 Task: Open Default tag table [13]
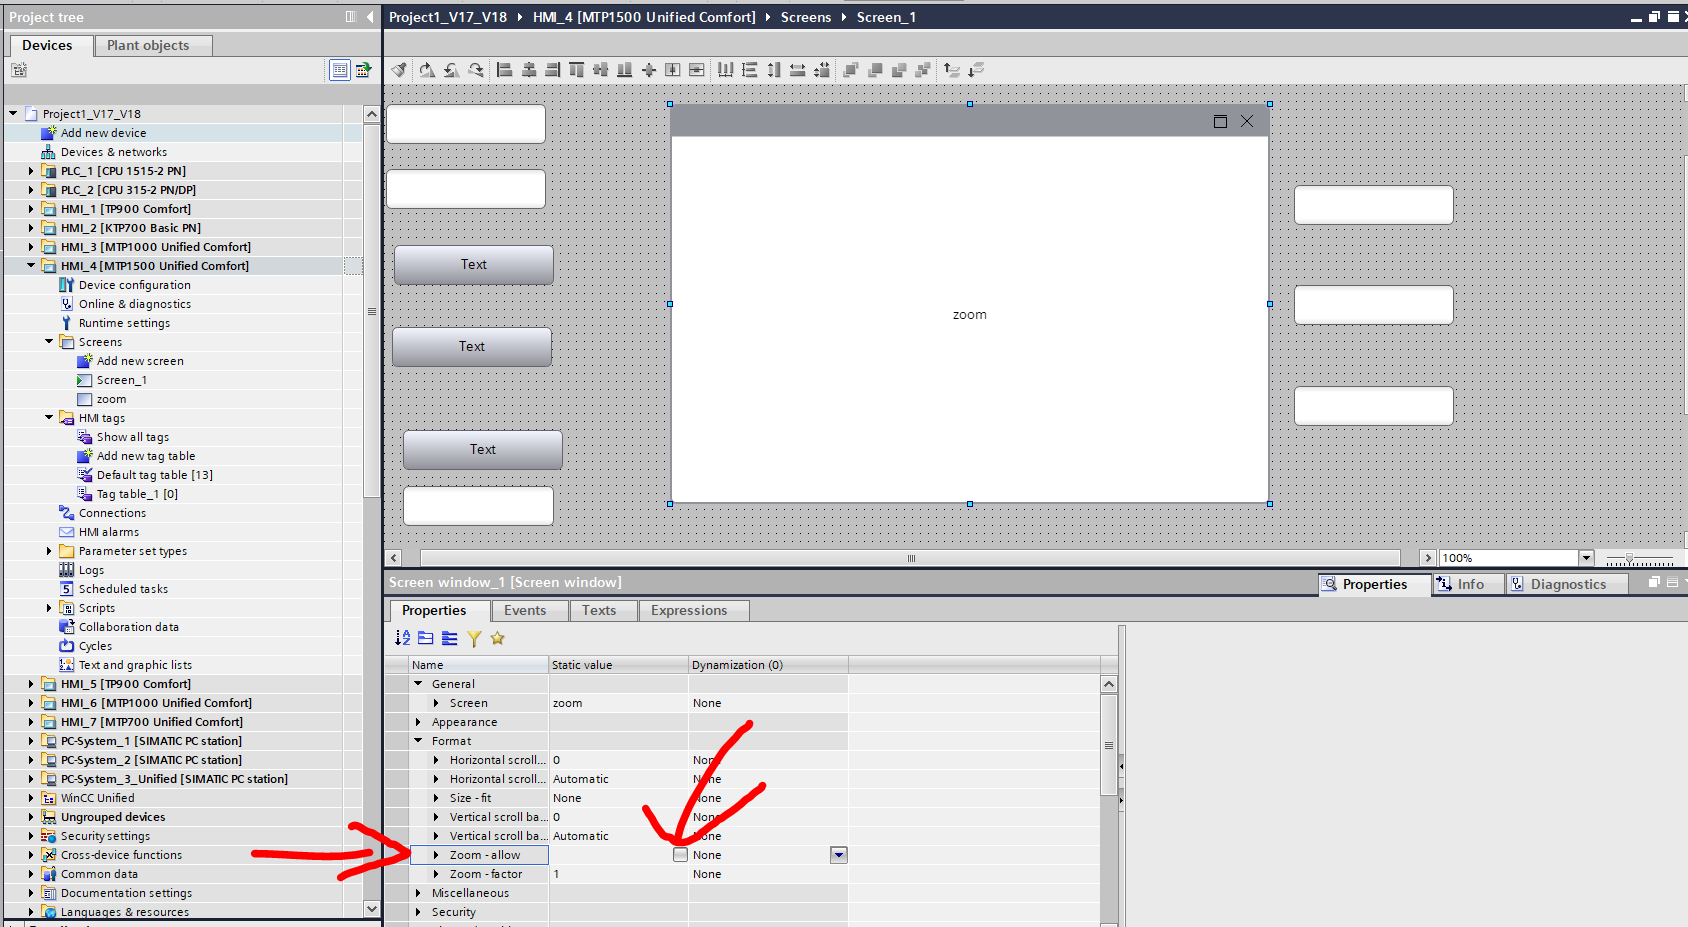pos(155,475)
